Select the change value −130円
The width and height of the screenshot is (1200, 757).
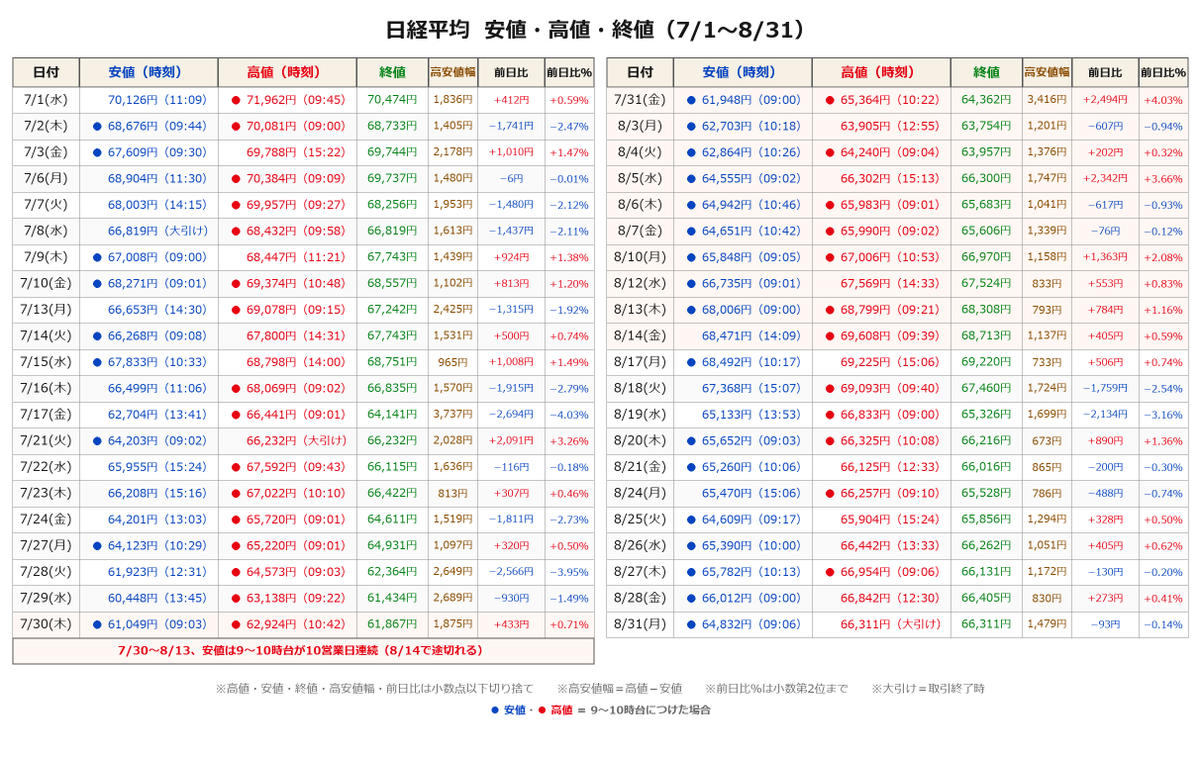[1105, 571]
